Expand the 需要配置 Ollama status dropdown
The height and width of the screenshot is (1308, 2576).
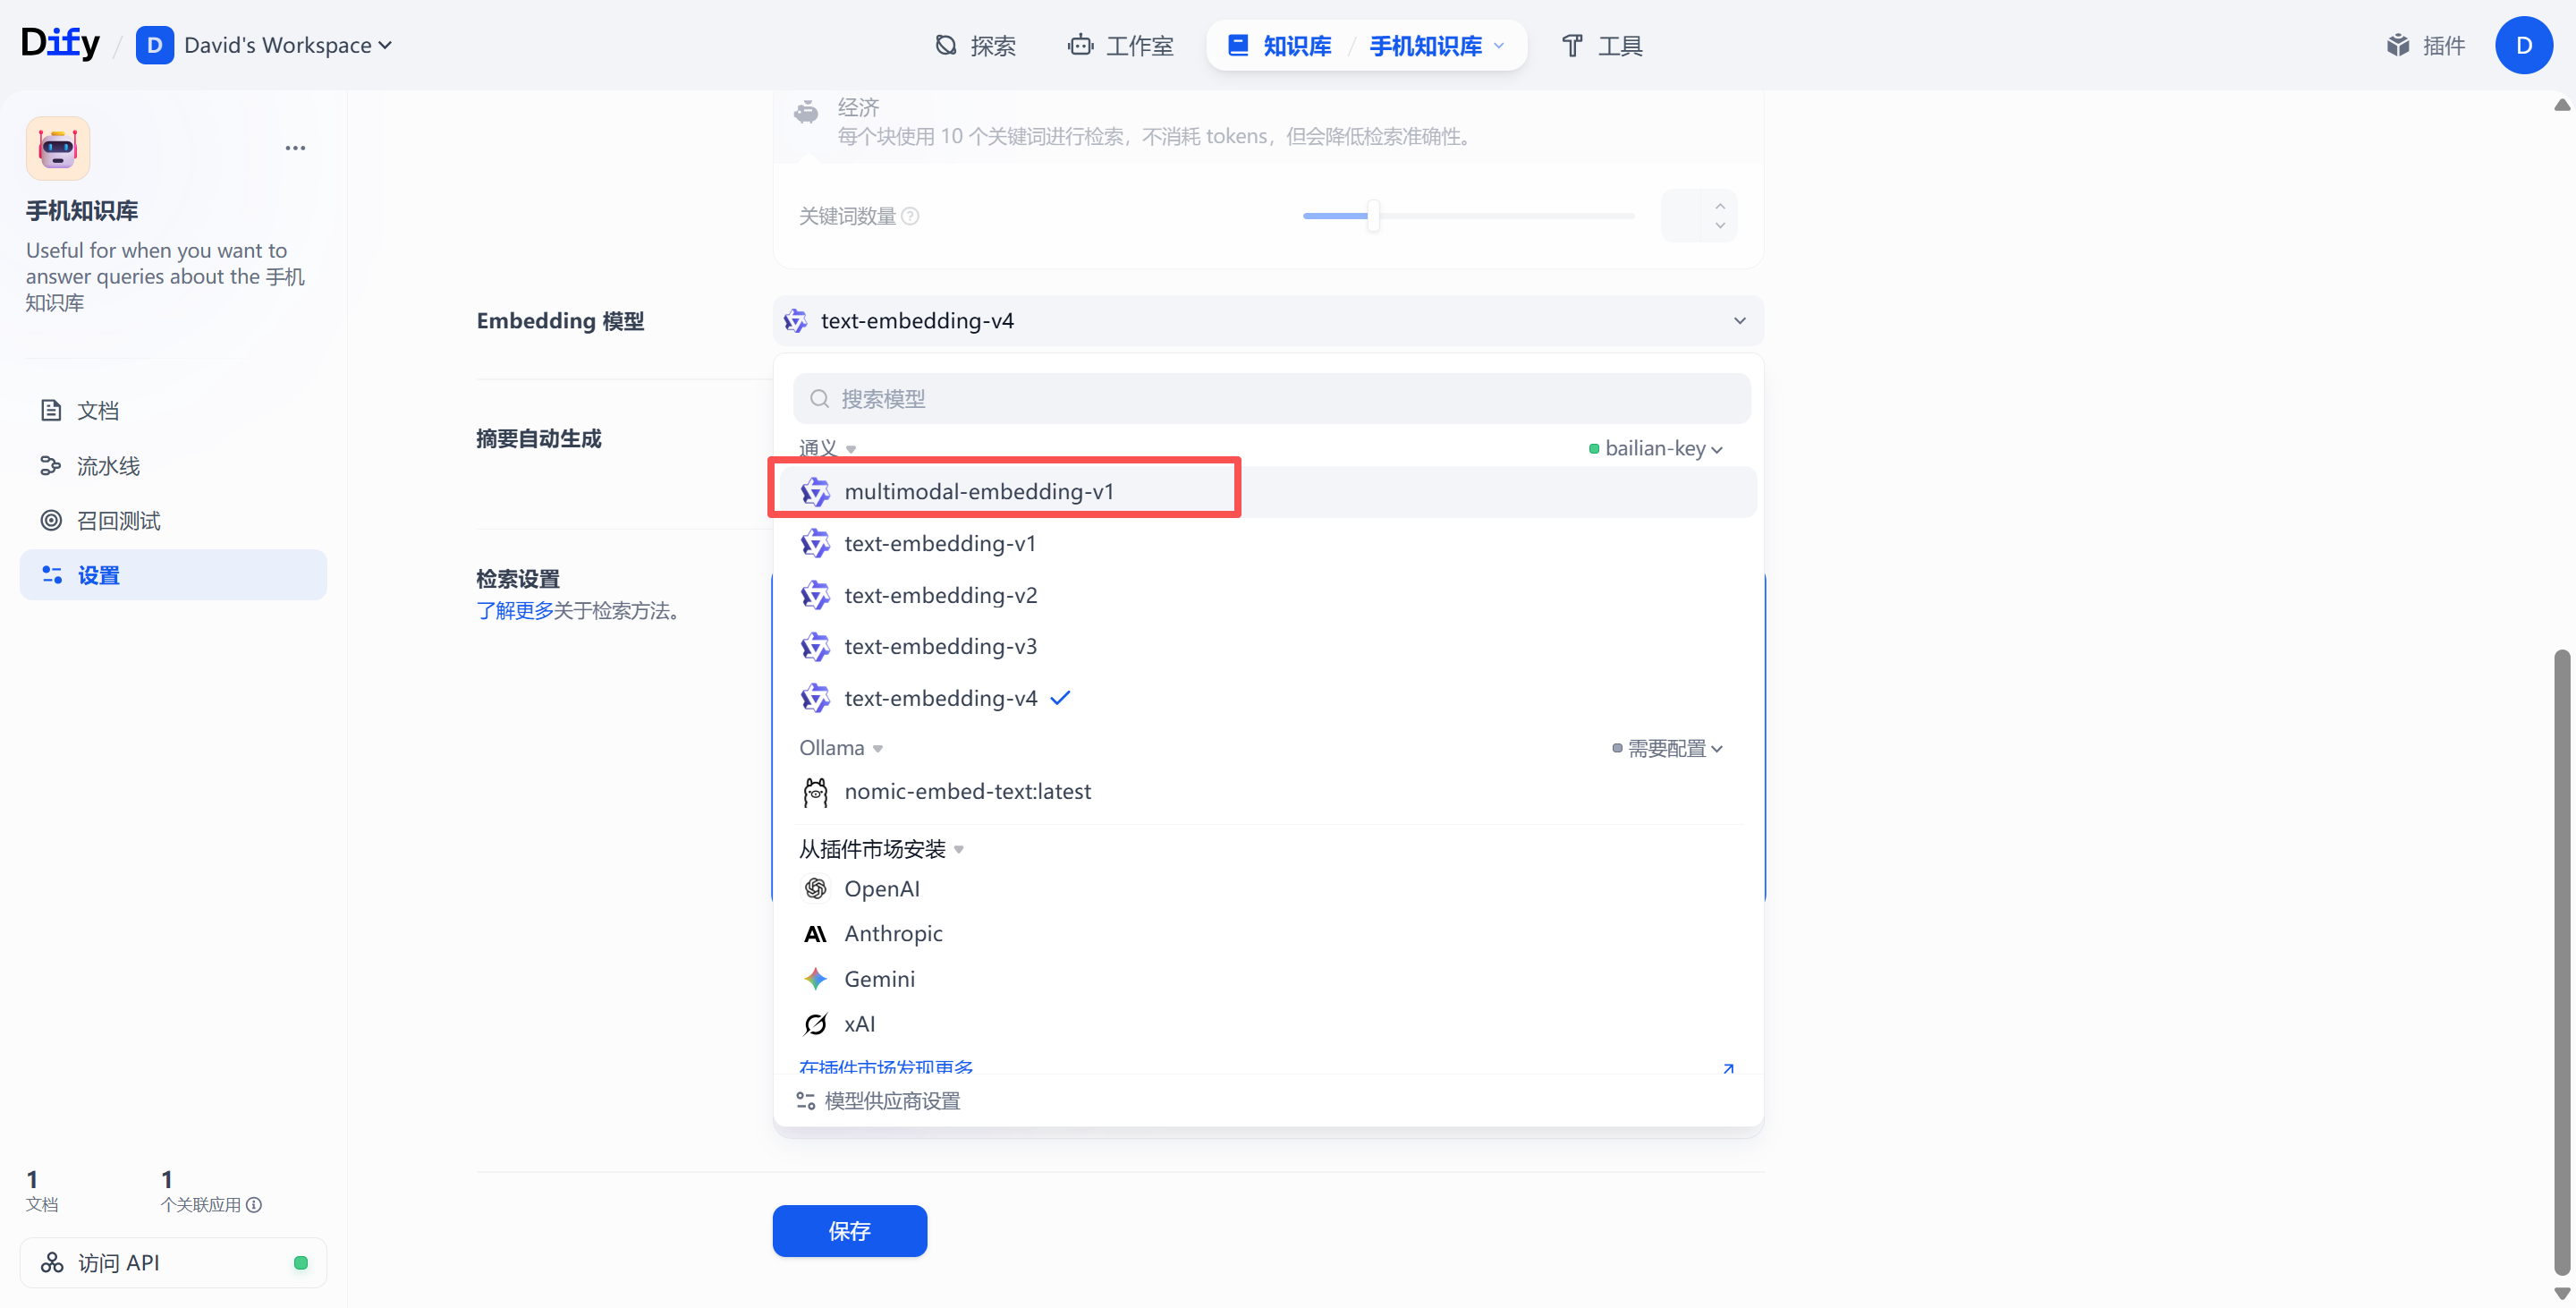1670,748
